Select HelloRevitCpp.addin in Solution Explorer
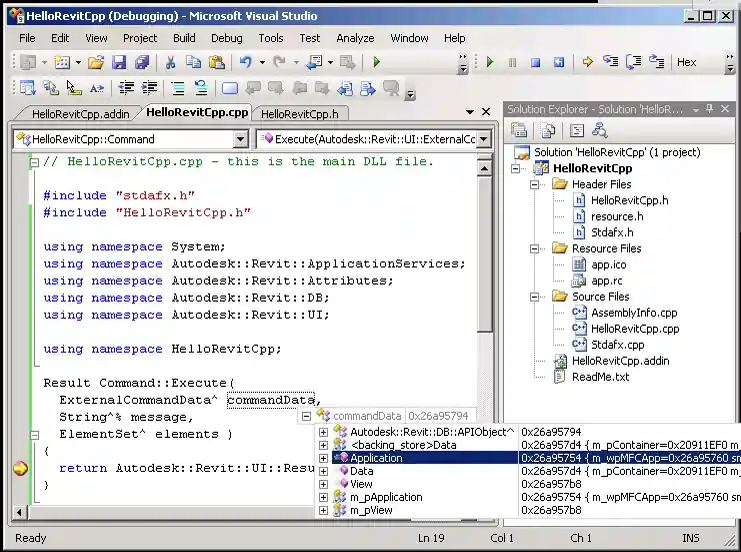The height and width of the screenshot is (552, 741). (620, 361)
